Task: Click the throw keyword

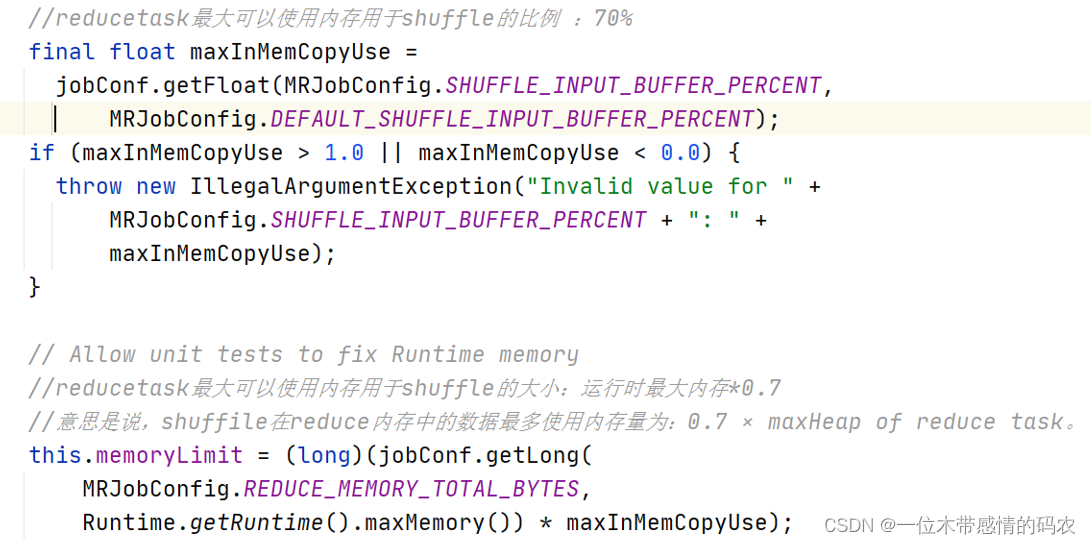Action: (89, 186)
